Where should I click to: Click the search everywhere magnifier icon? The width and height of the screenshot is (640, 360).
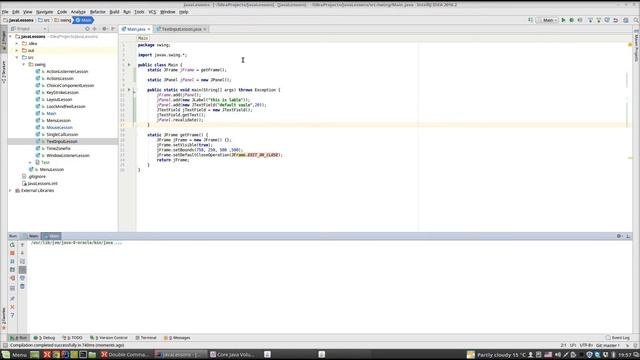tap(636, 20)
